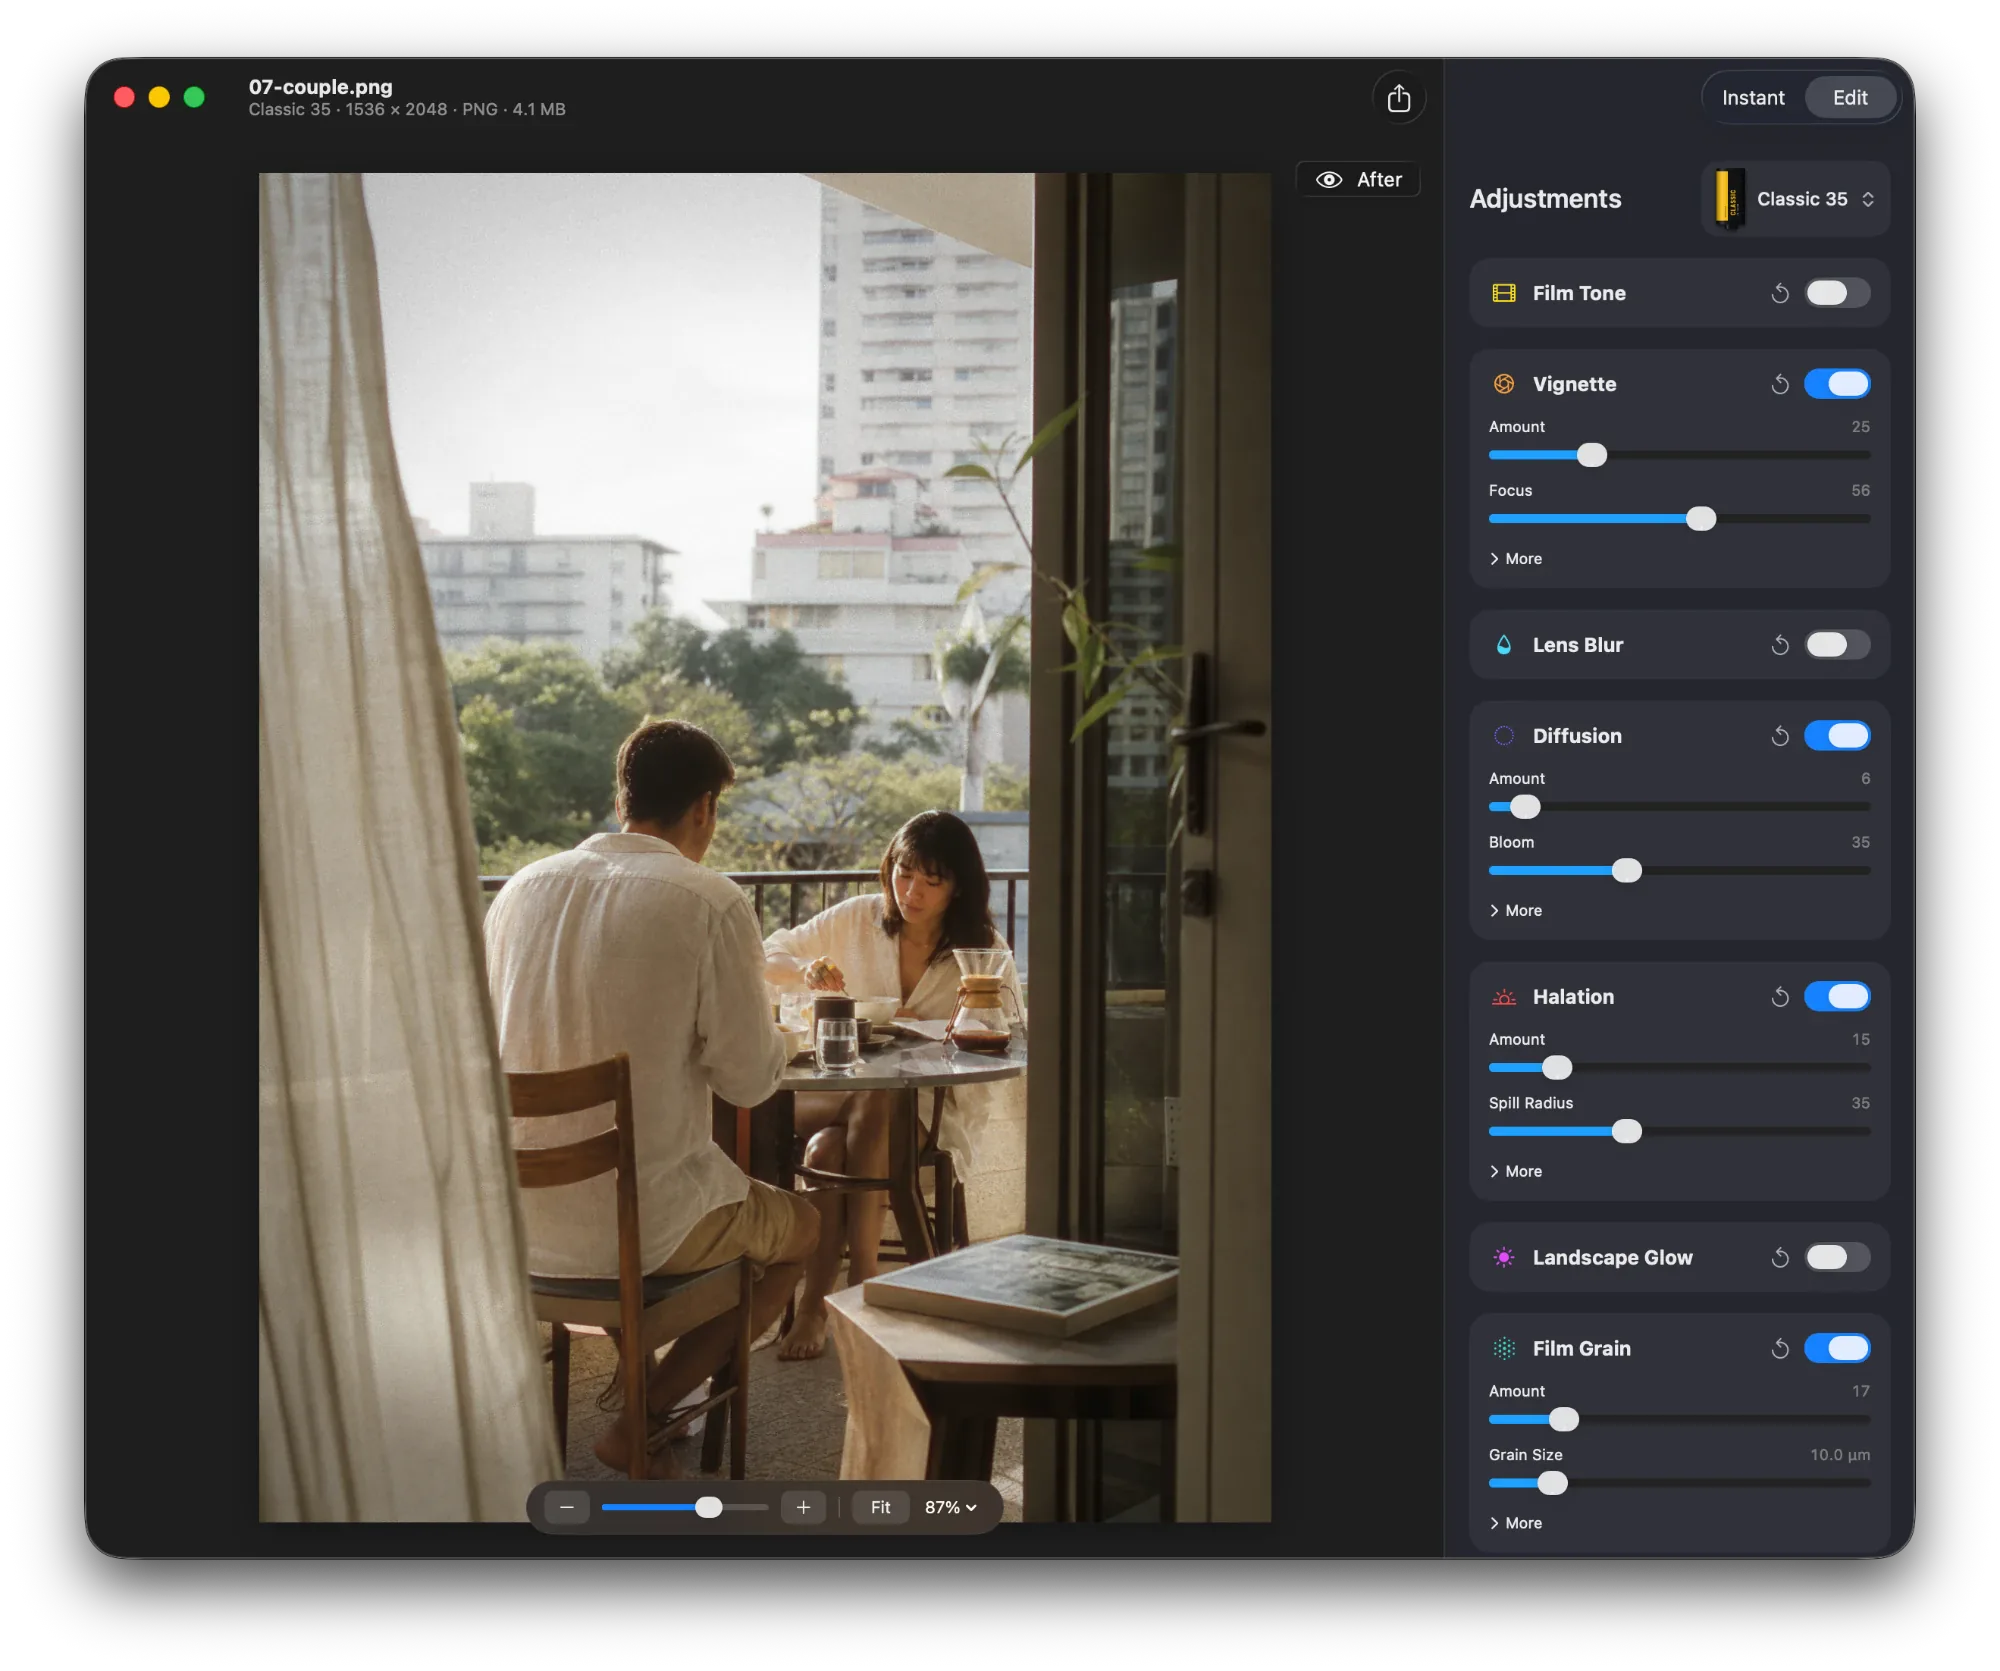The height and width of the screenshot is (1671, 2000).
Task: Switch to the Edit tab
Action: (x=1850, y=98)
